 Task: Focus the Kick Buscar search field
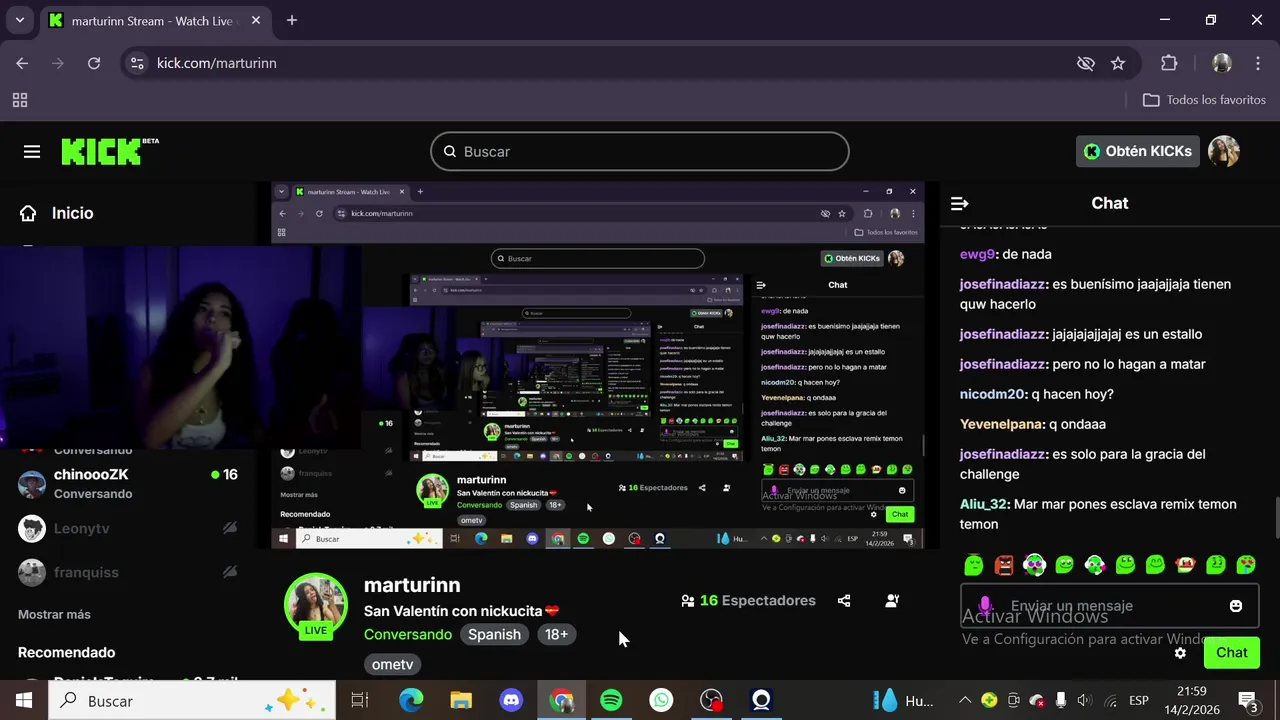pos(640,152)
